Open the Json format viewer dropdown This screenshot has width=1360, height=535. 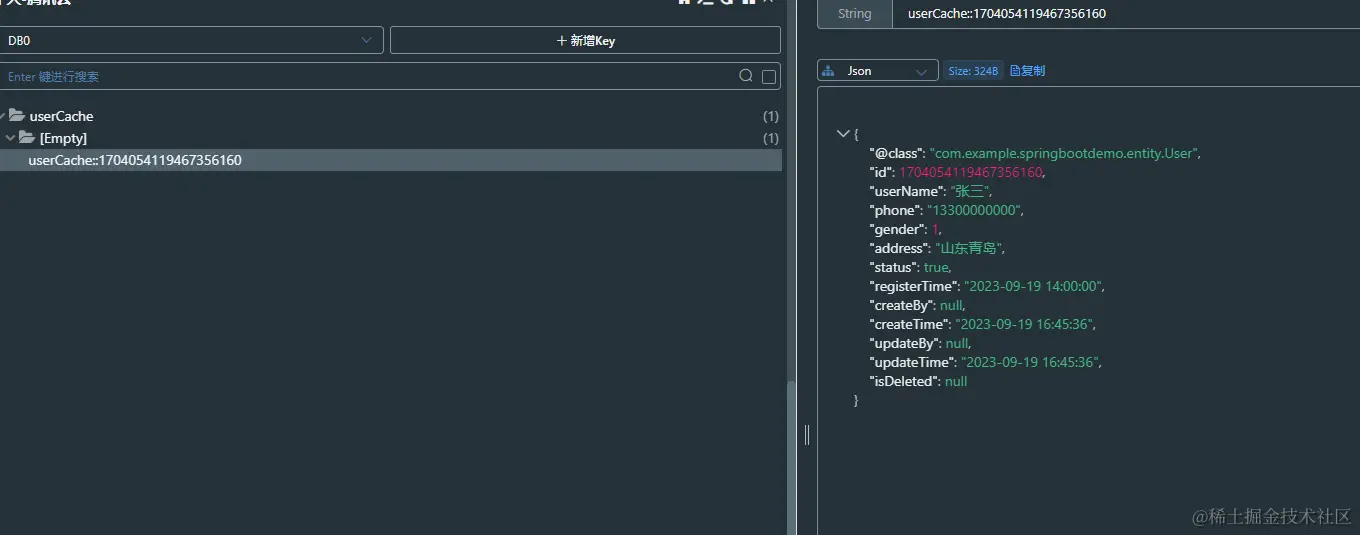click(x=878, y=71)
